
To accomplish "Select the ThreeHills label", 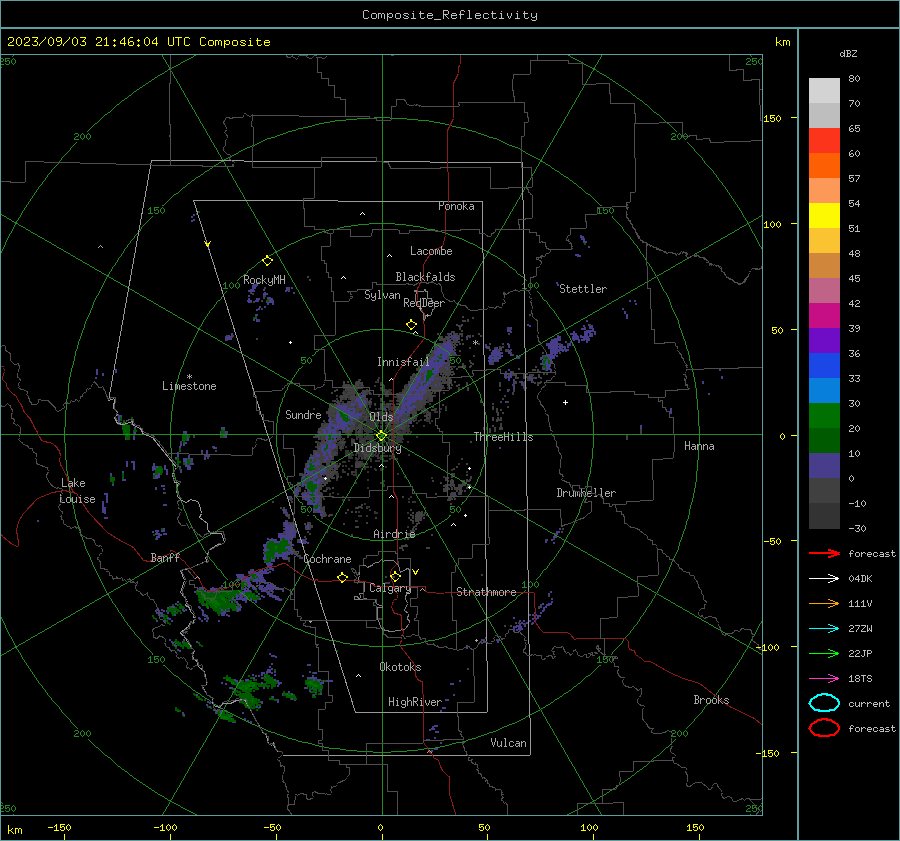I will [503, 437].
